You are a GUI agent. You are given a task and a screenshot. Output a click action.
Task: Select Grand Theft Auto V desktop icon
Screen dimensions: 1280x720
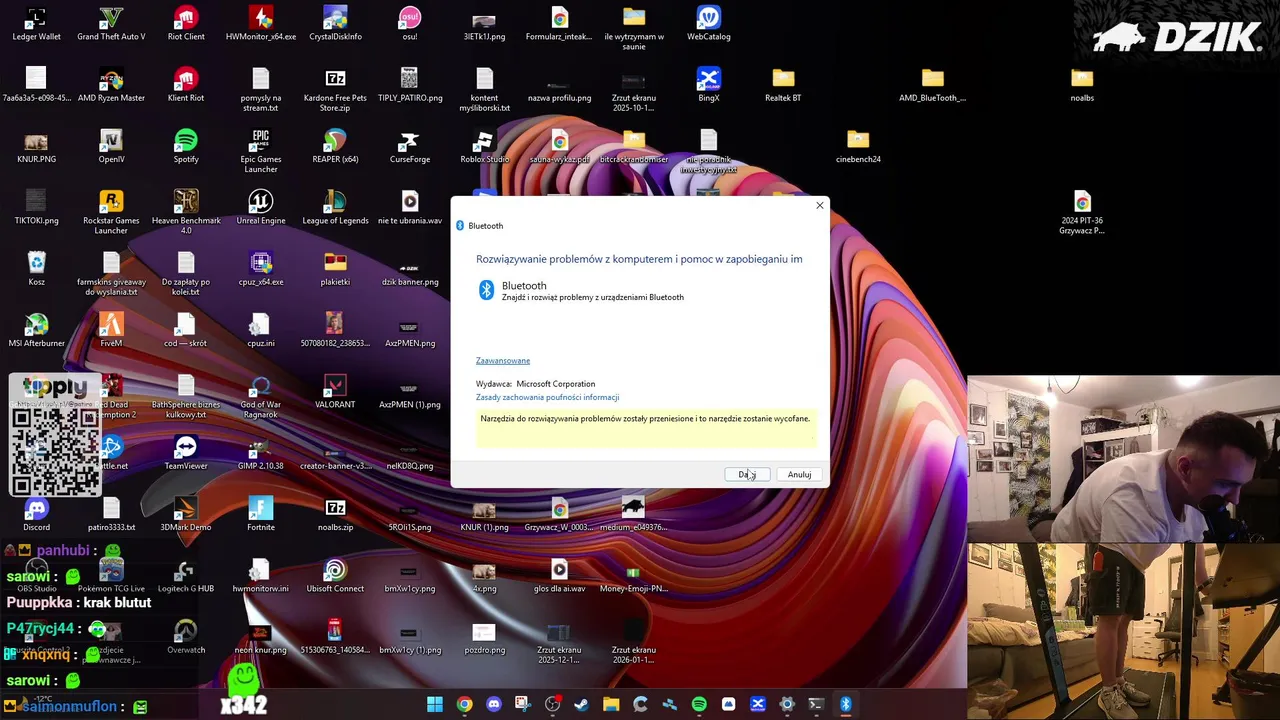click(111, 24)
